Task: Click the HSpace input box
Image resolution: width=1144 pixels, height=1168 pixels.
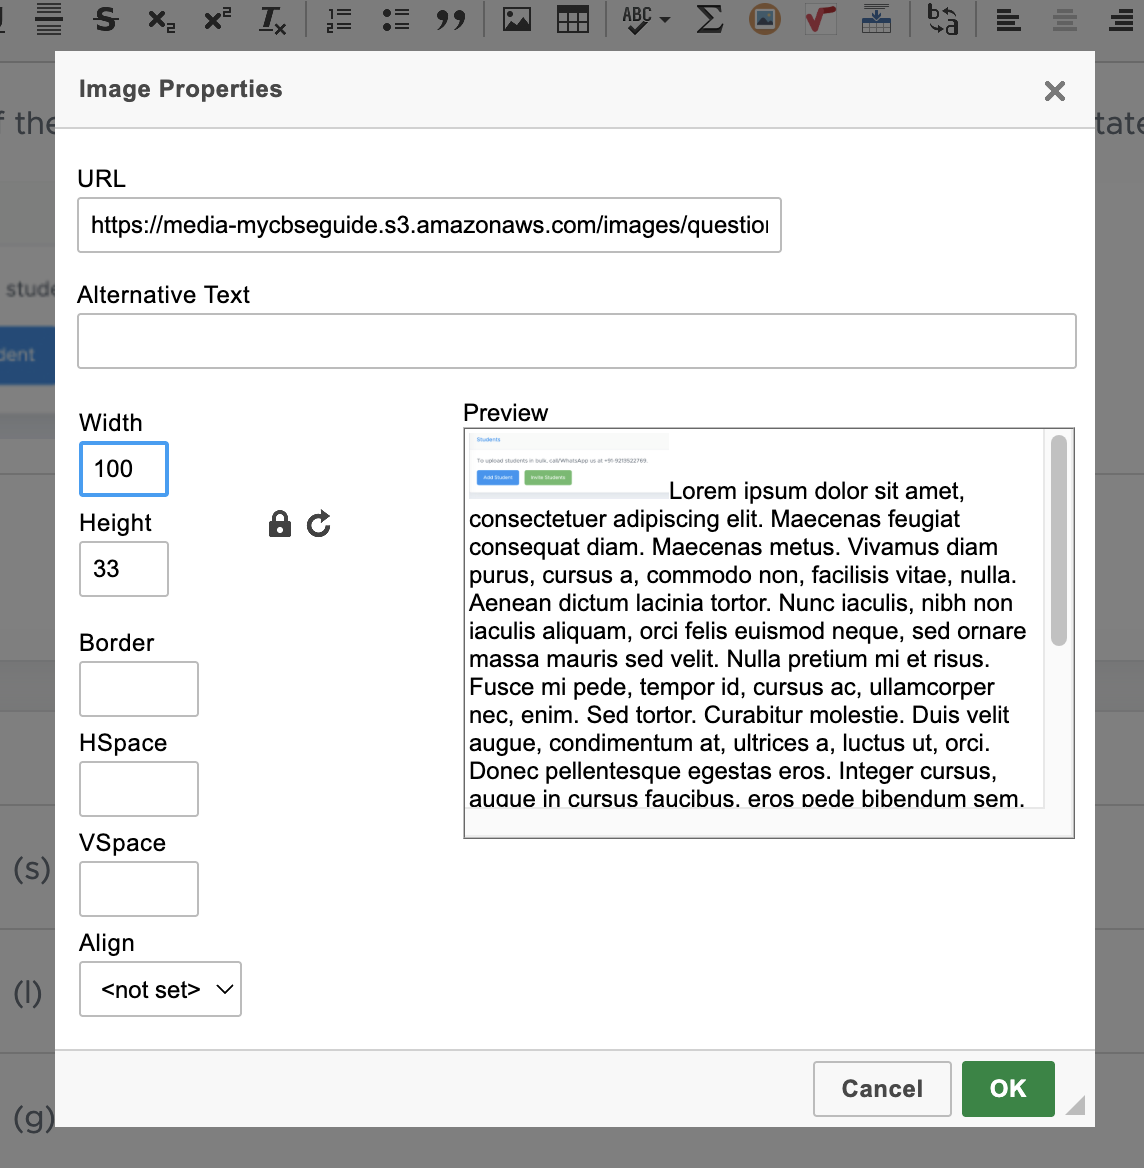Action: pos(139,789)
